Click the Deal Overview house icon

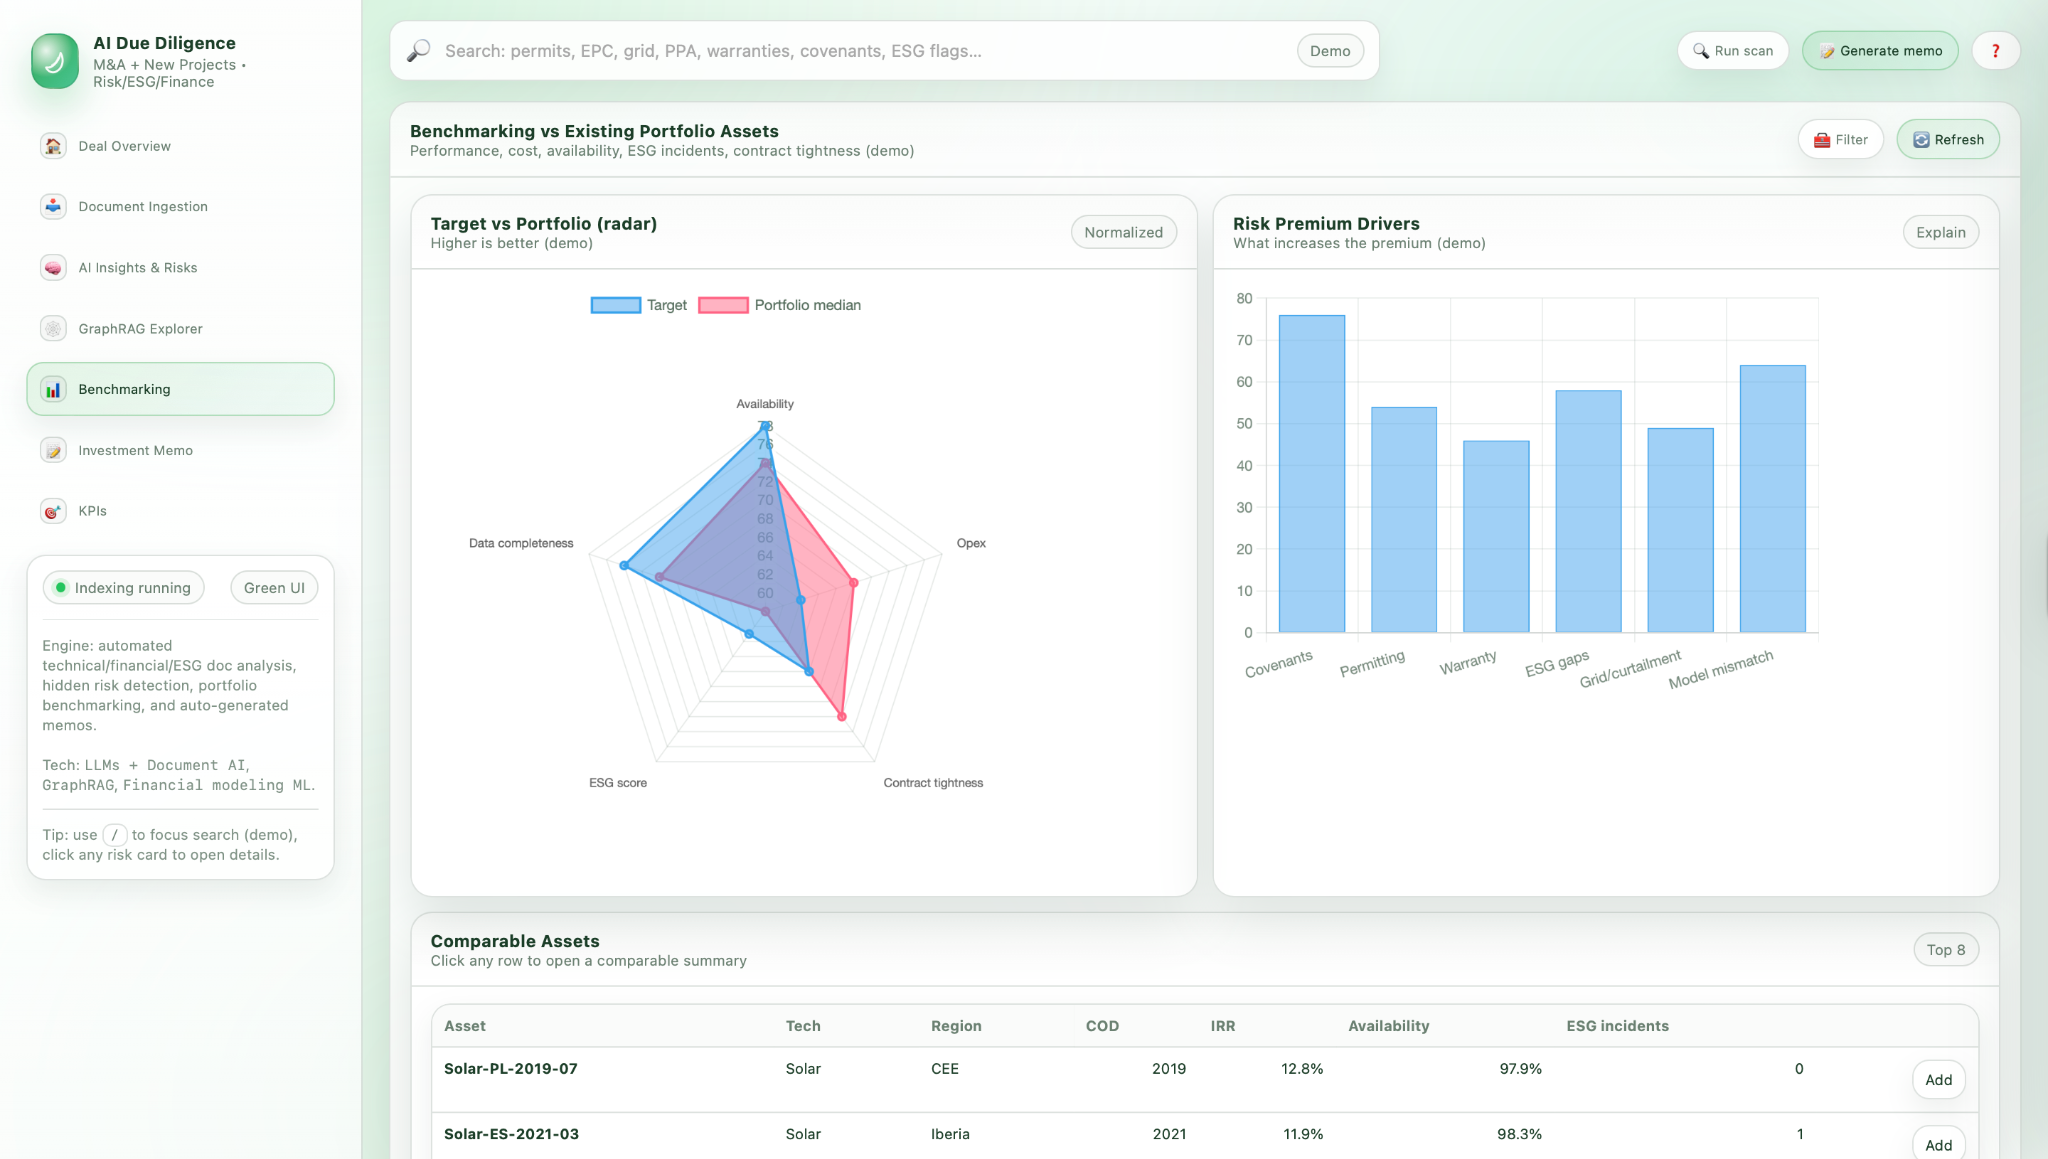(x=53, y=146)
